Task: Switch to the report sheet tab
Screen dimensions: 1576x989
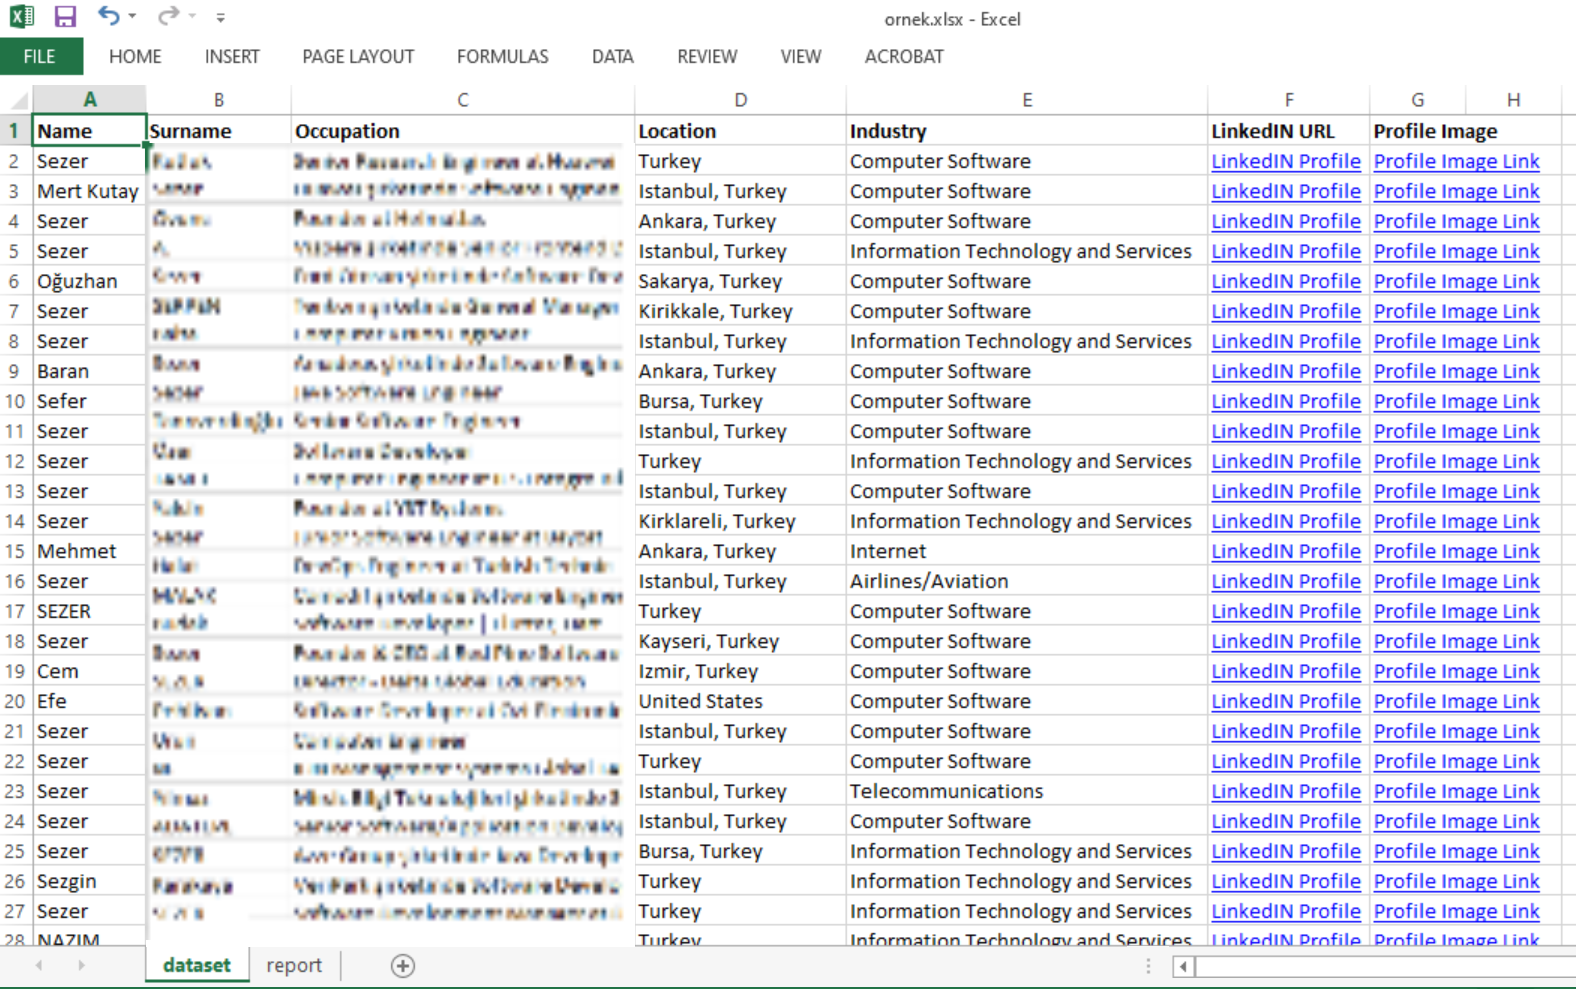Action: pos(294,965)
